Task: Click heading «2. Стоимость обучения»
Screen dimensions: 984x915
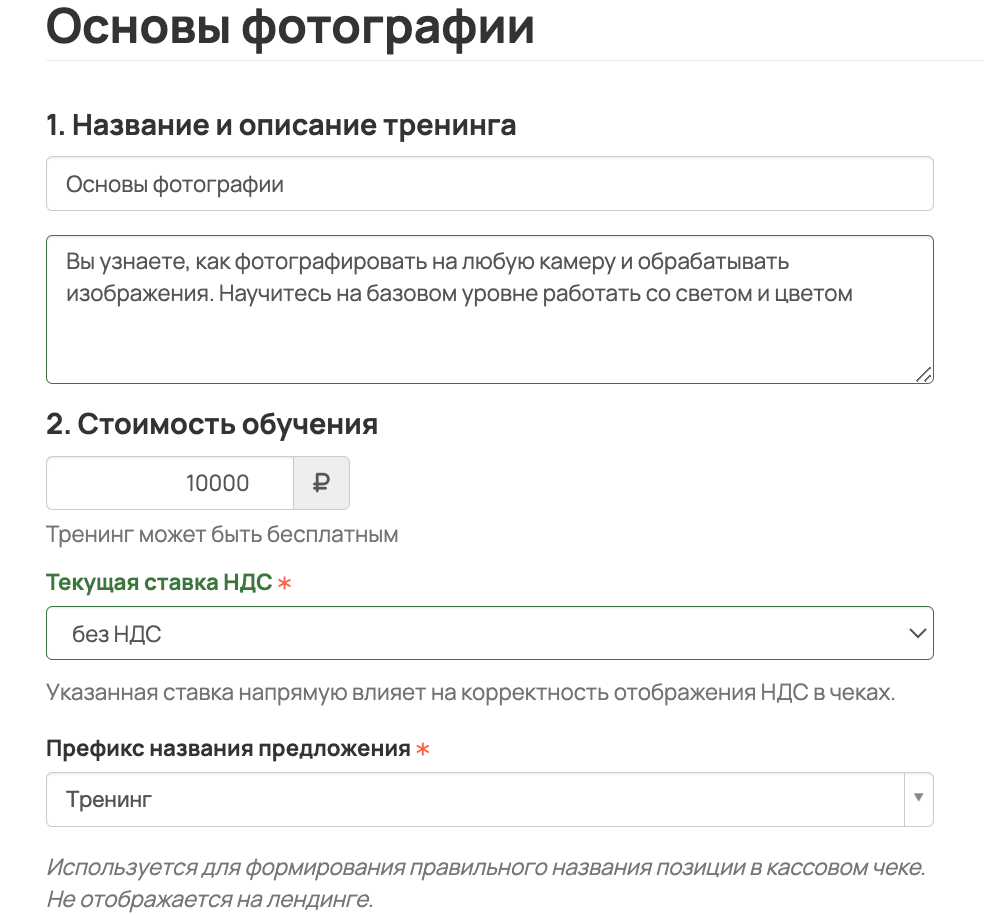Action: click(x=212, y=424)
